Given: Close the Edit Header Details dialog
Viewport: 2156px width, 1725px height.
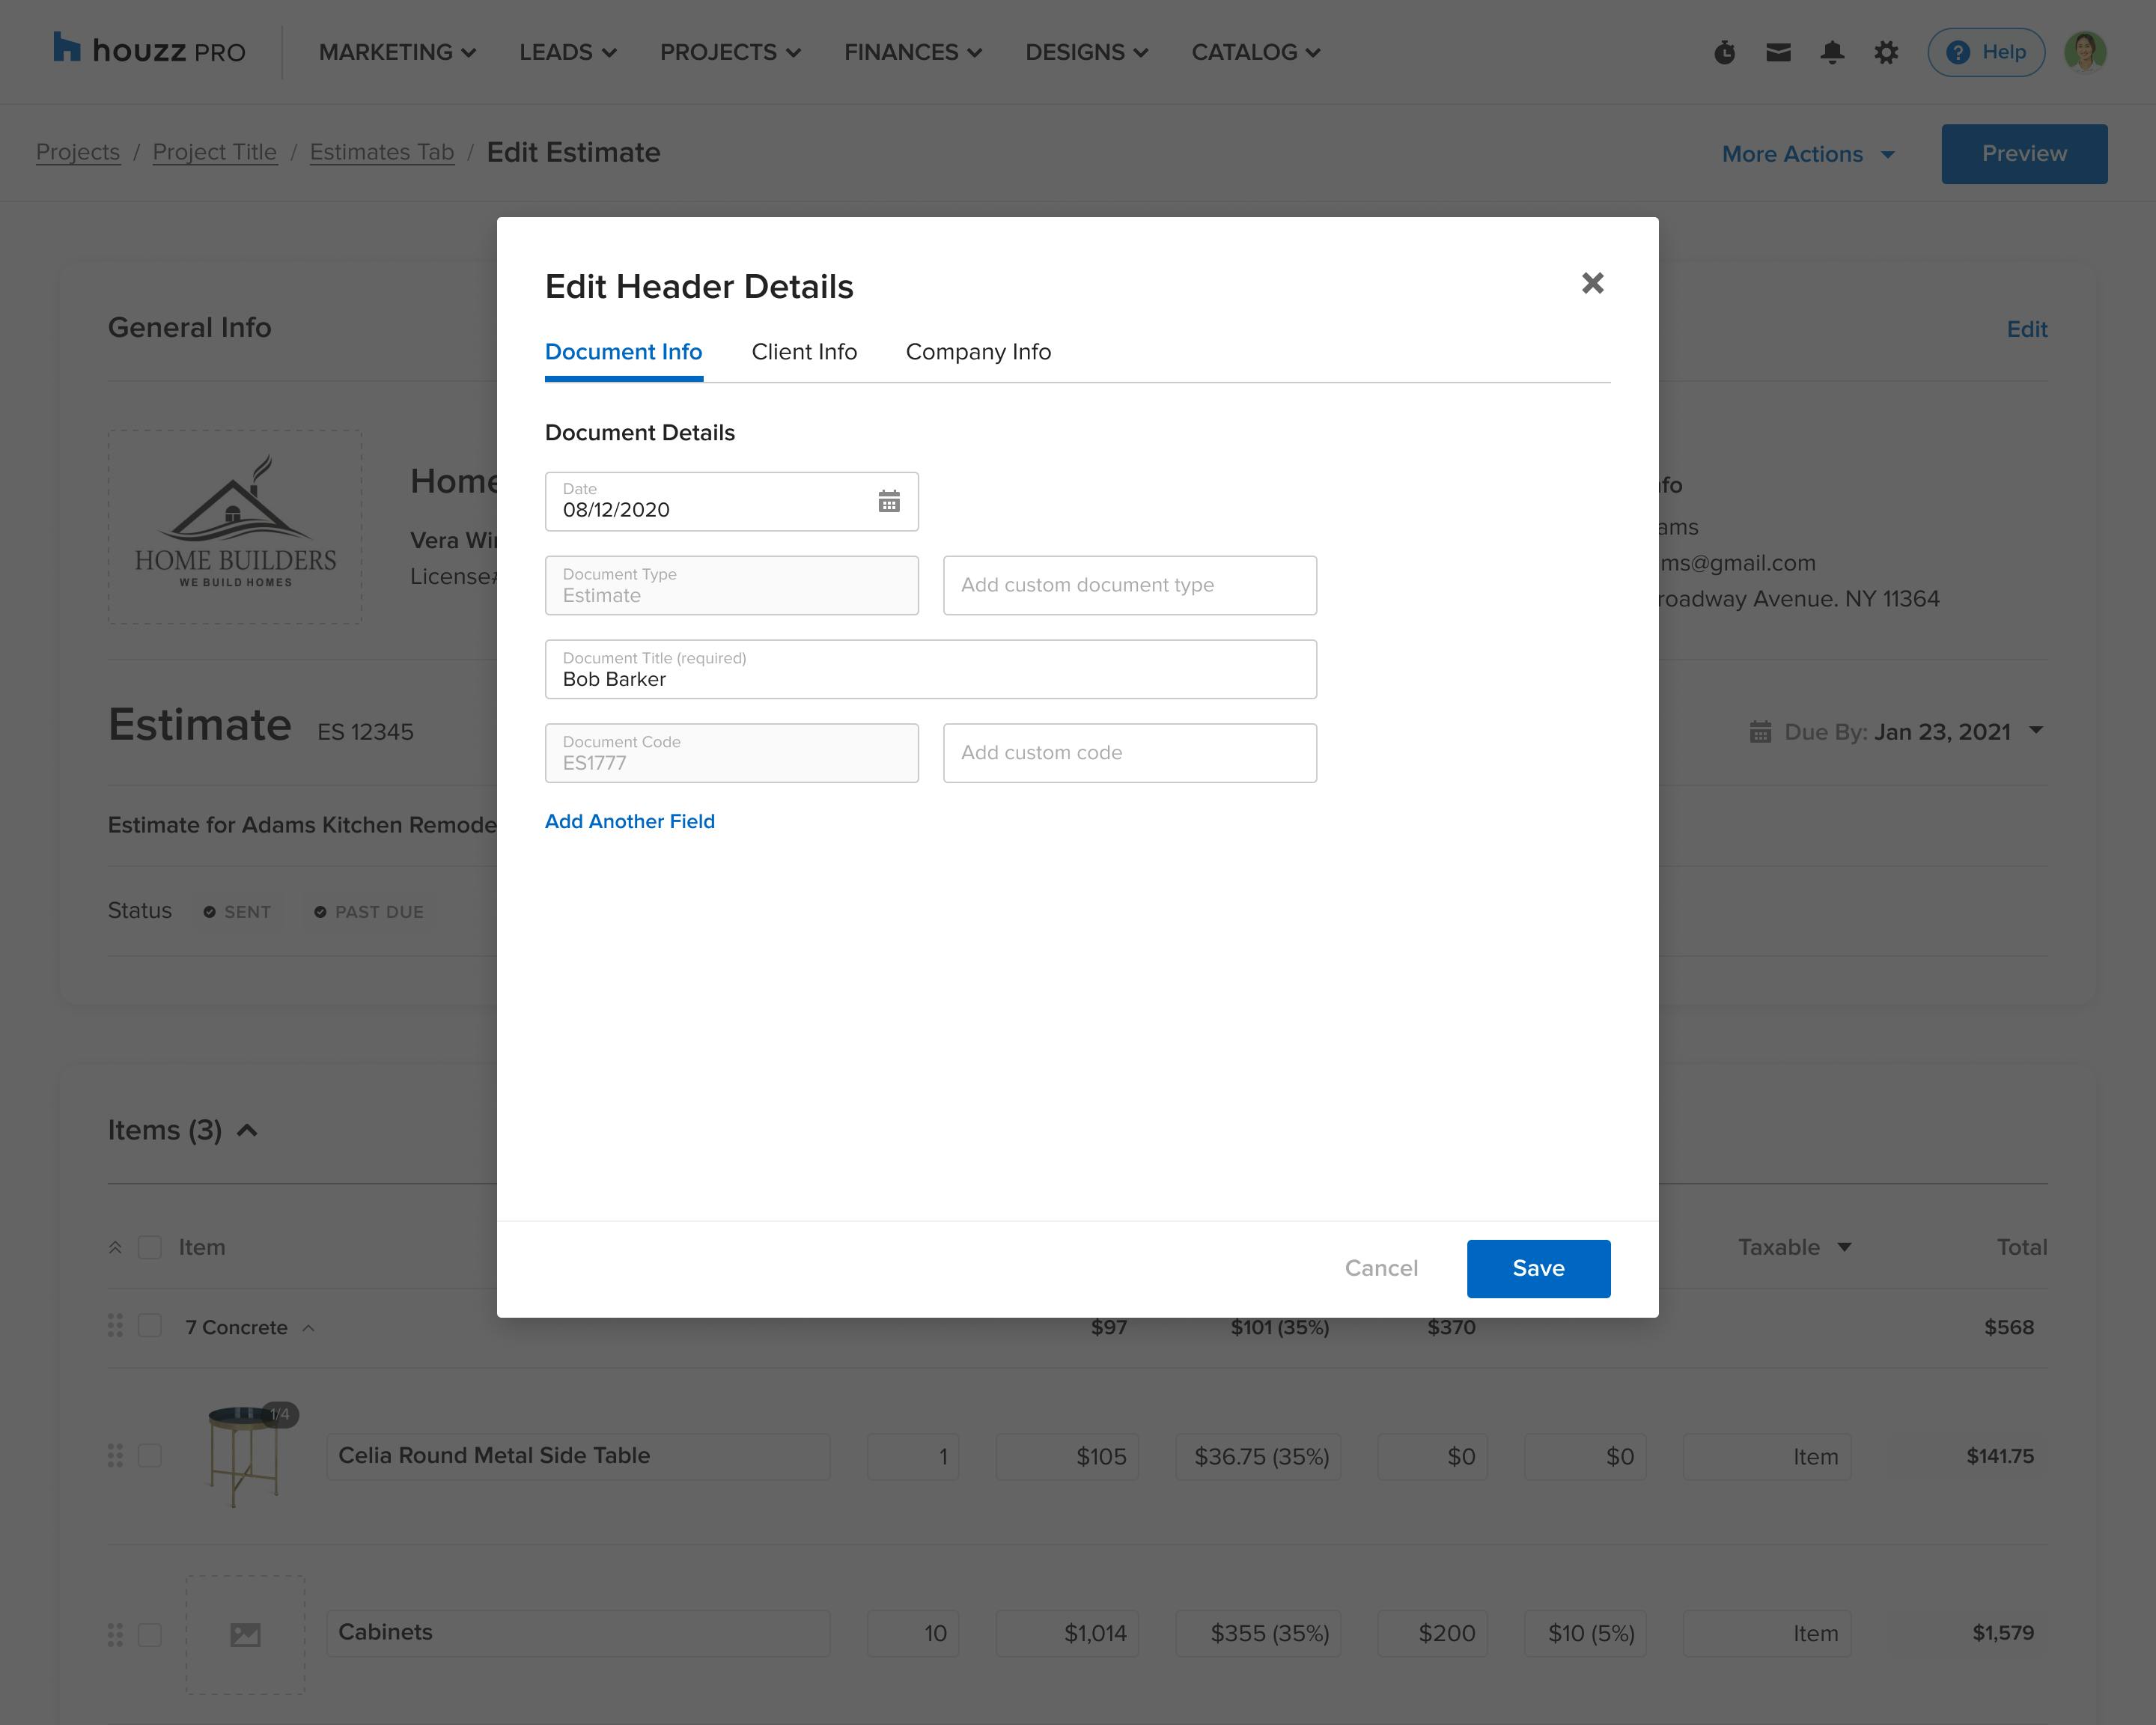Looking at the screenshot, I should 1593,283.
